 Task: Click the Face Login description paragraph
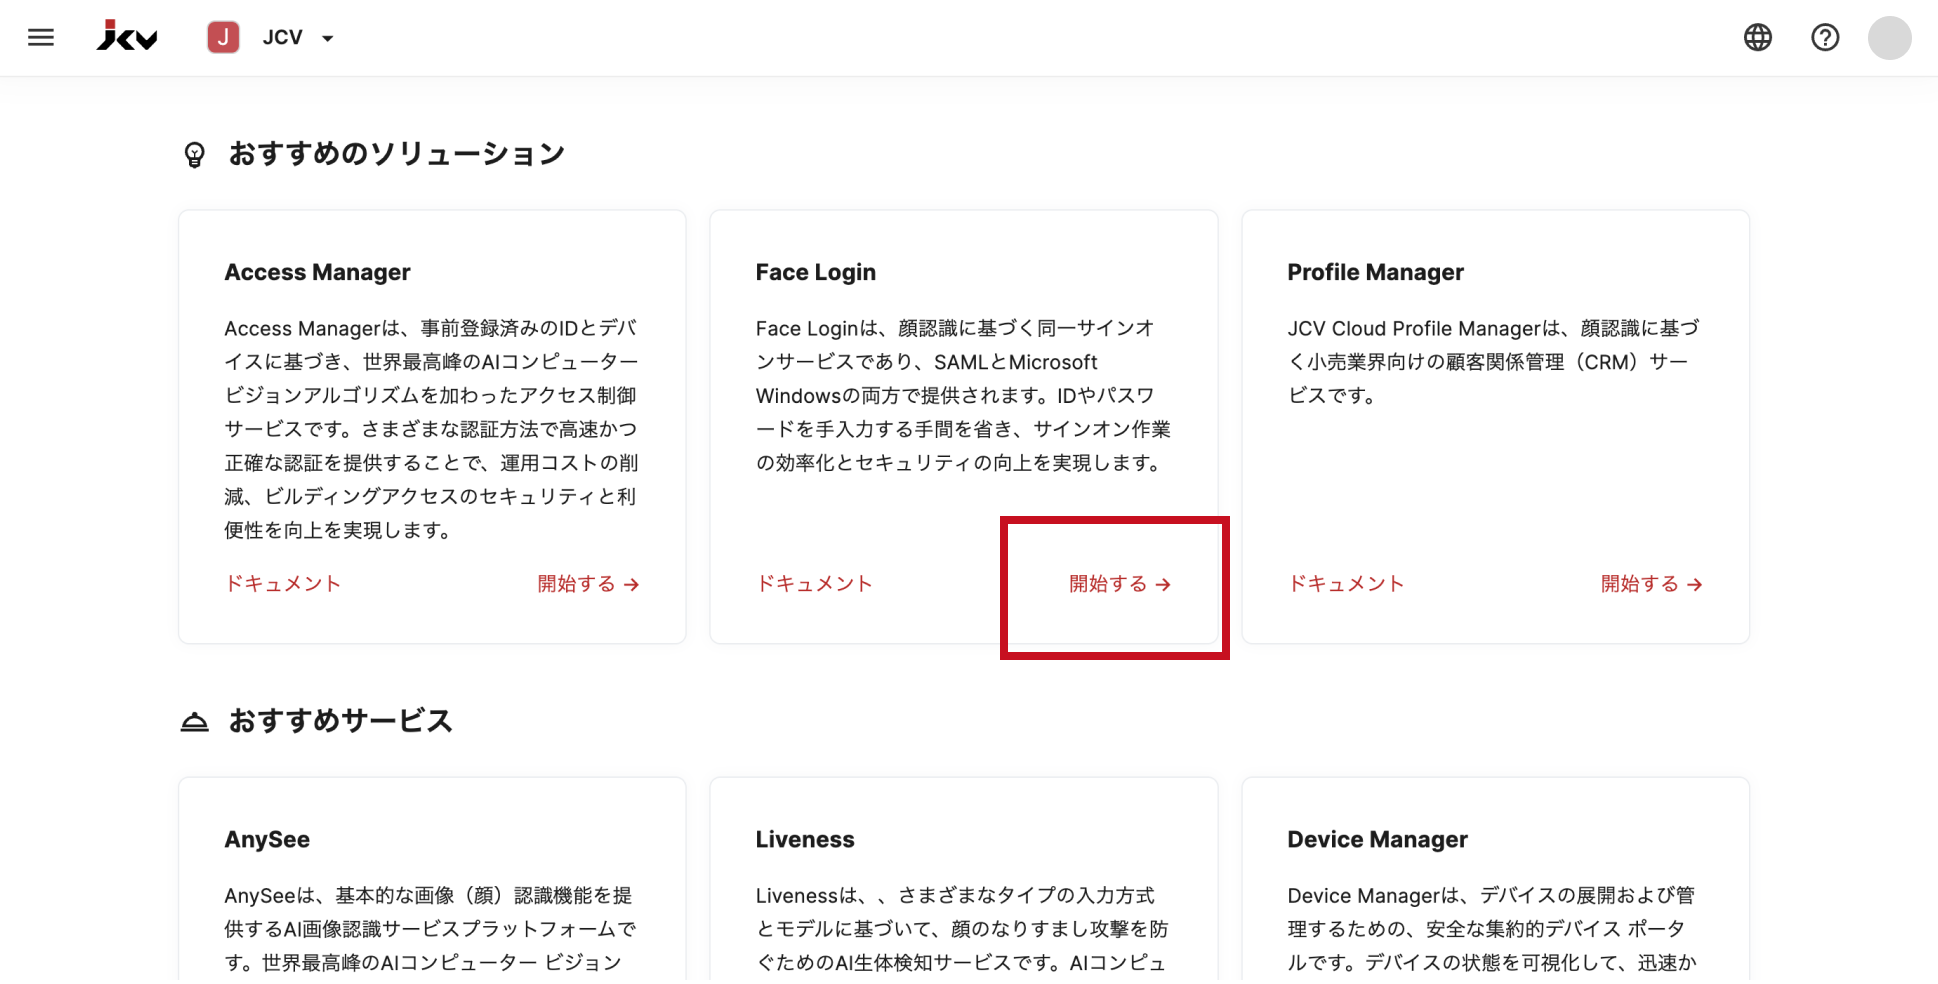coord(963,395)
